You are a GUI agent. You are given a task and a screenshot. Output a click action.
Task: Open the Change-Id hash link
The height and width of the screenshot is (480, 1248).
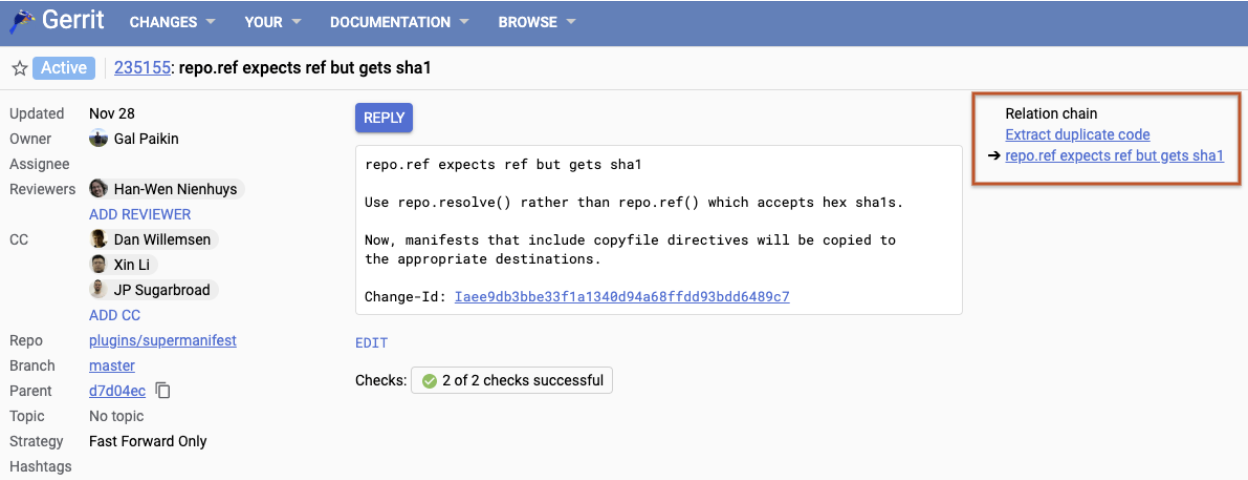[621, 297]
